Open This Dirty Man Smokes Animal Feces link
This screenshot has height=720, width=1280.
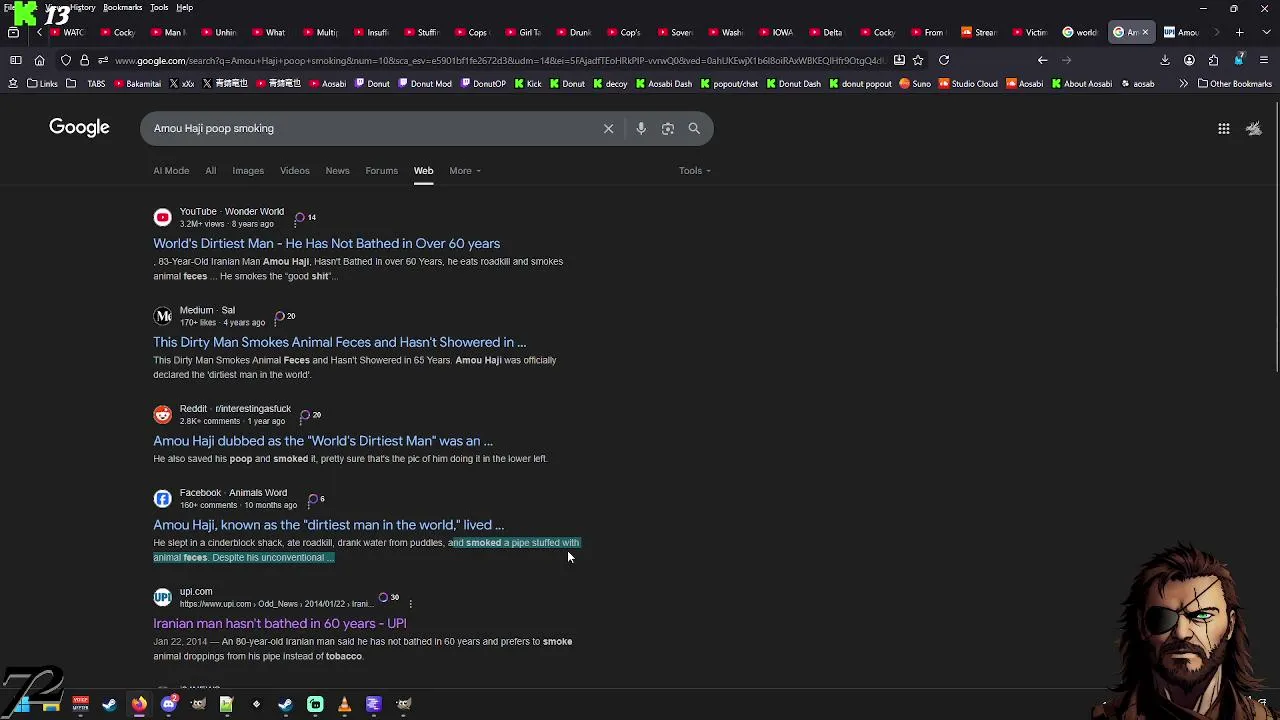click(x=339, y=342)
